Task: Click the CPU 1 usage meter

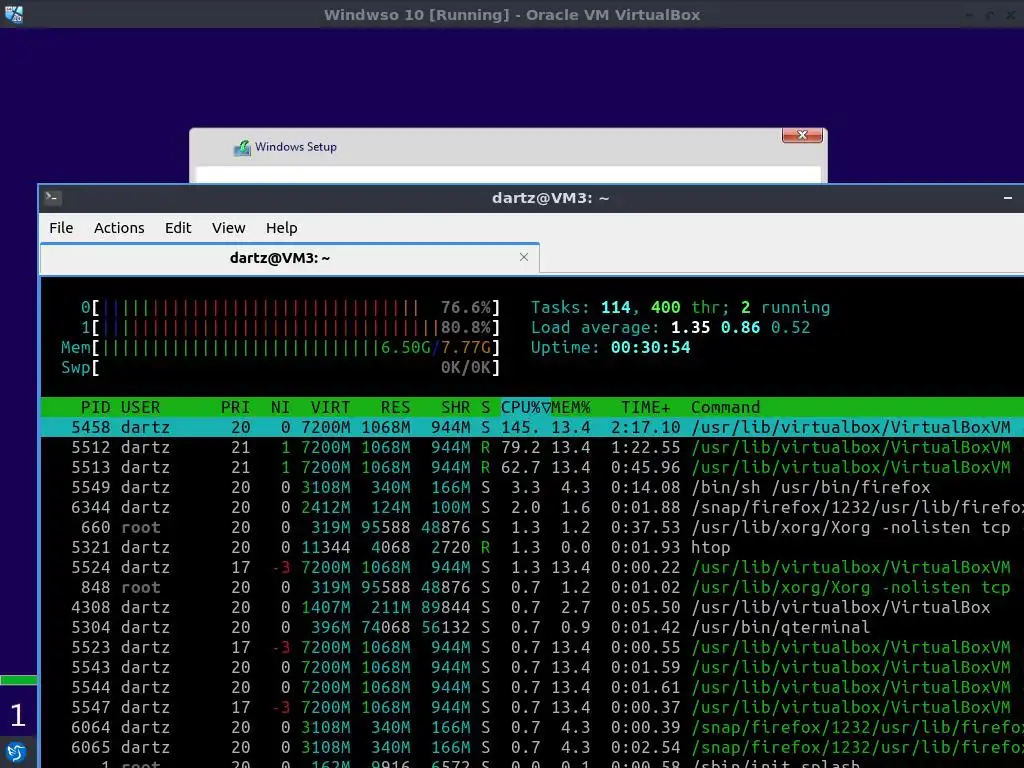Action: tap(290, 328)
